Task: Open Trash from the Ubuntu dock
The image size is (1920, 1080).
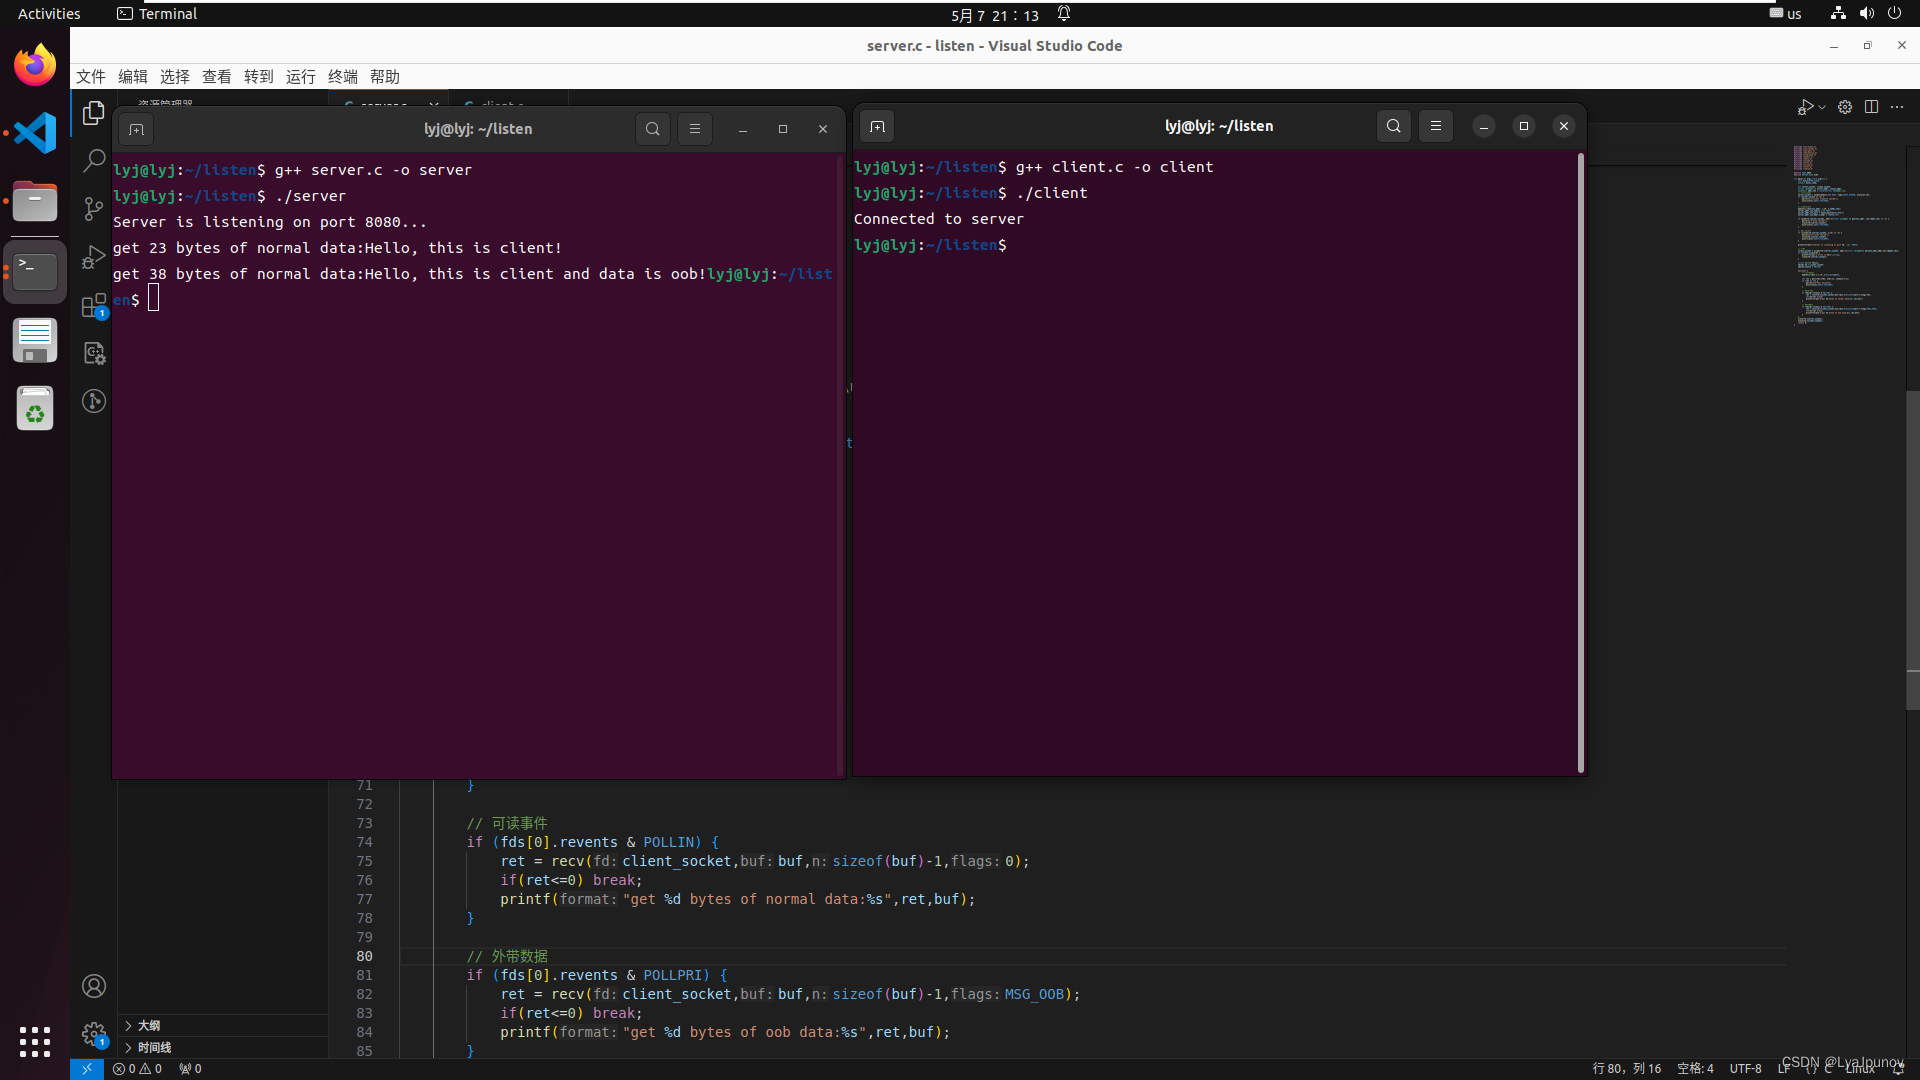Action: click(35, 408)
